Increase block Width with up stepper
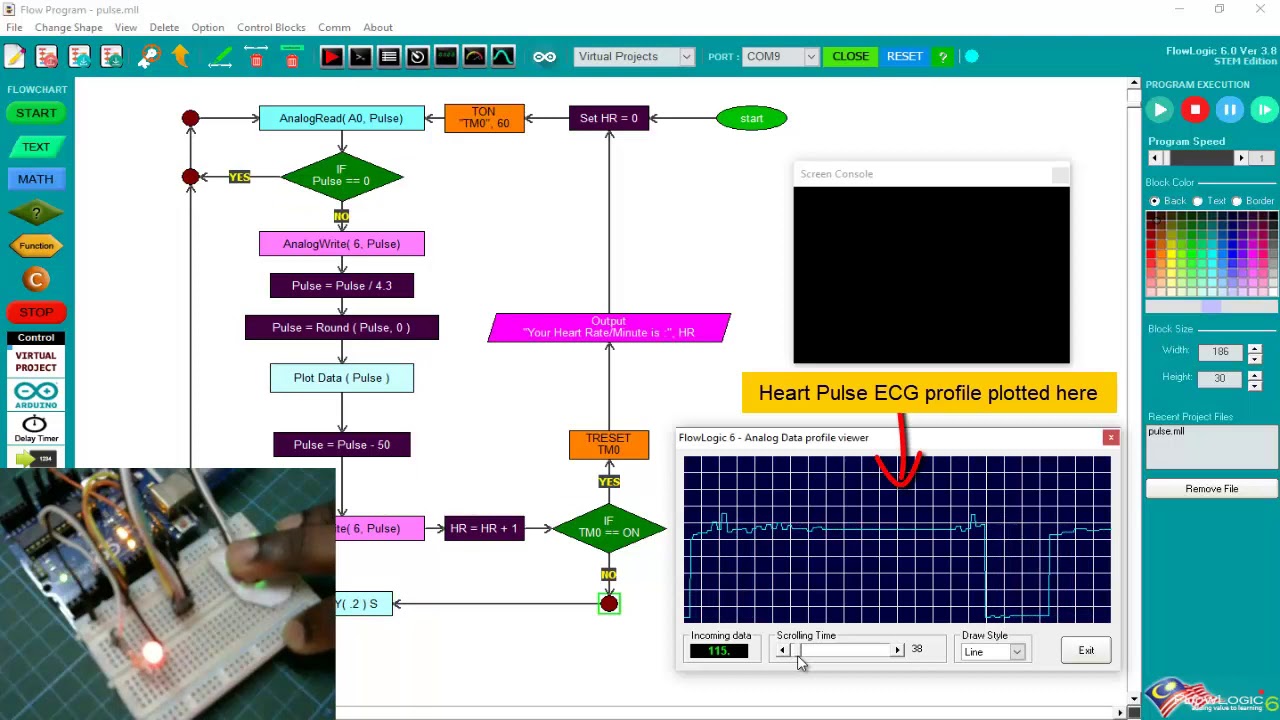This screenshot has height=720, width=1280. tap(1254, 347)
